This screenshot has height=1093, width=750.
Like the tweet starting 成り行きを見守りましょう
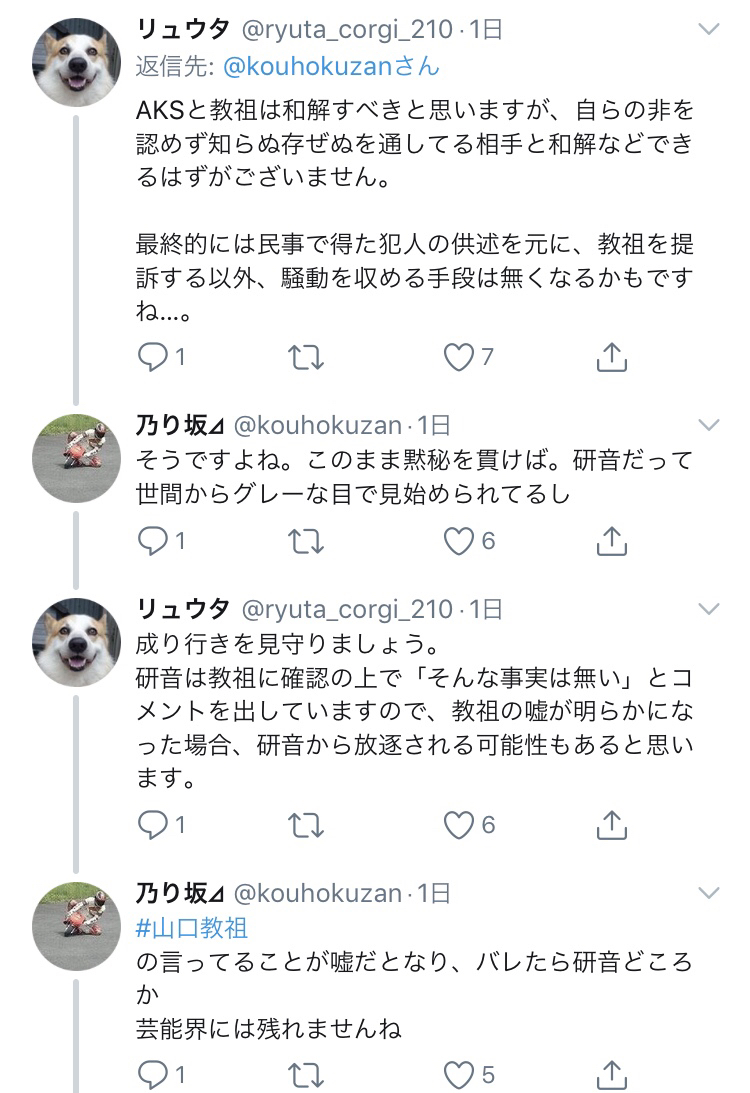point(459,825)
